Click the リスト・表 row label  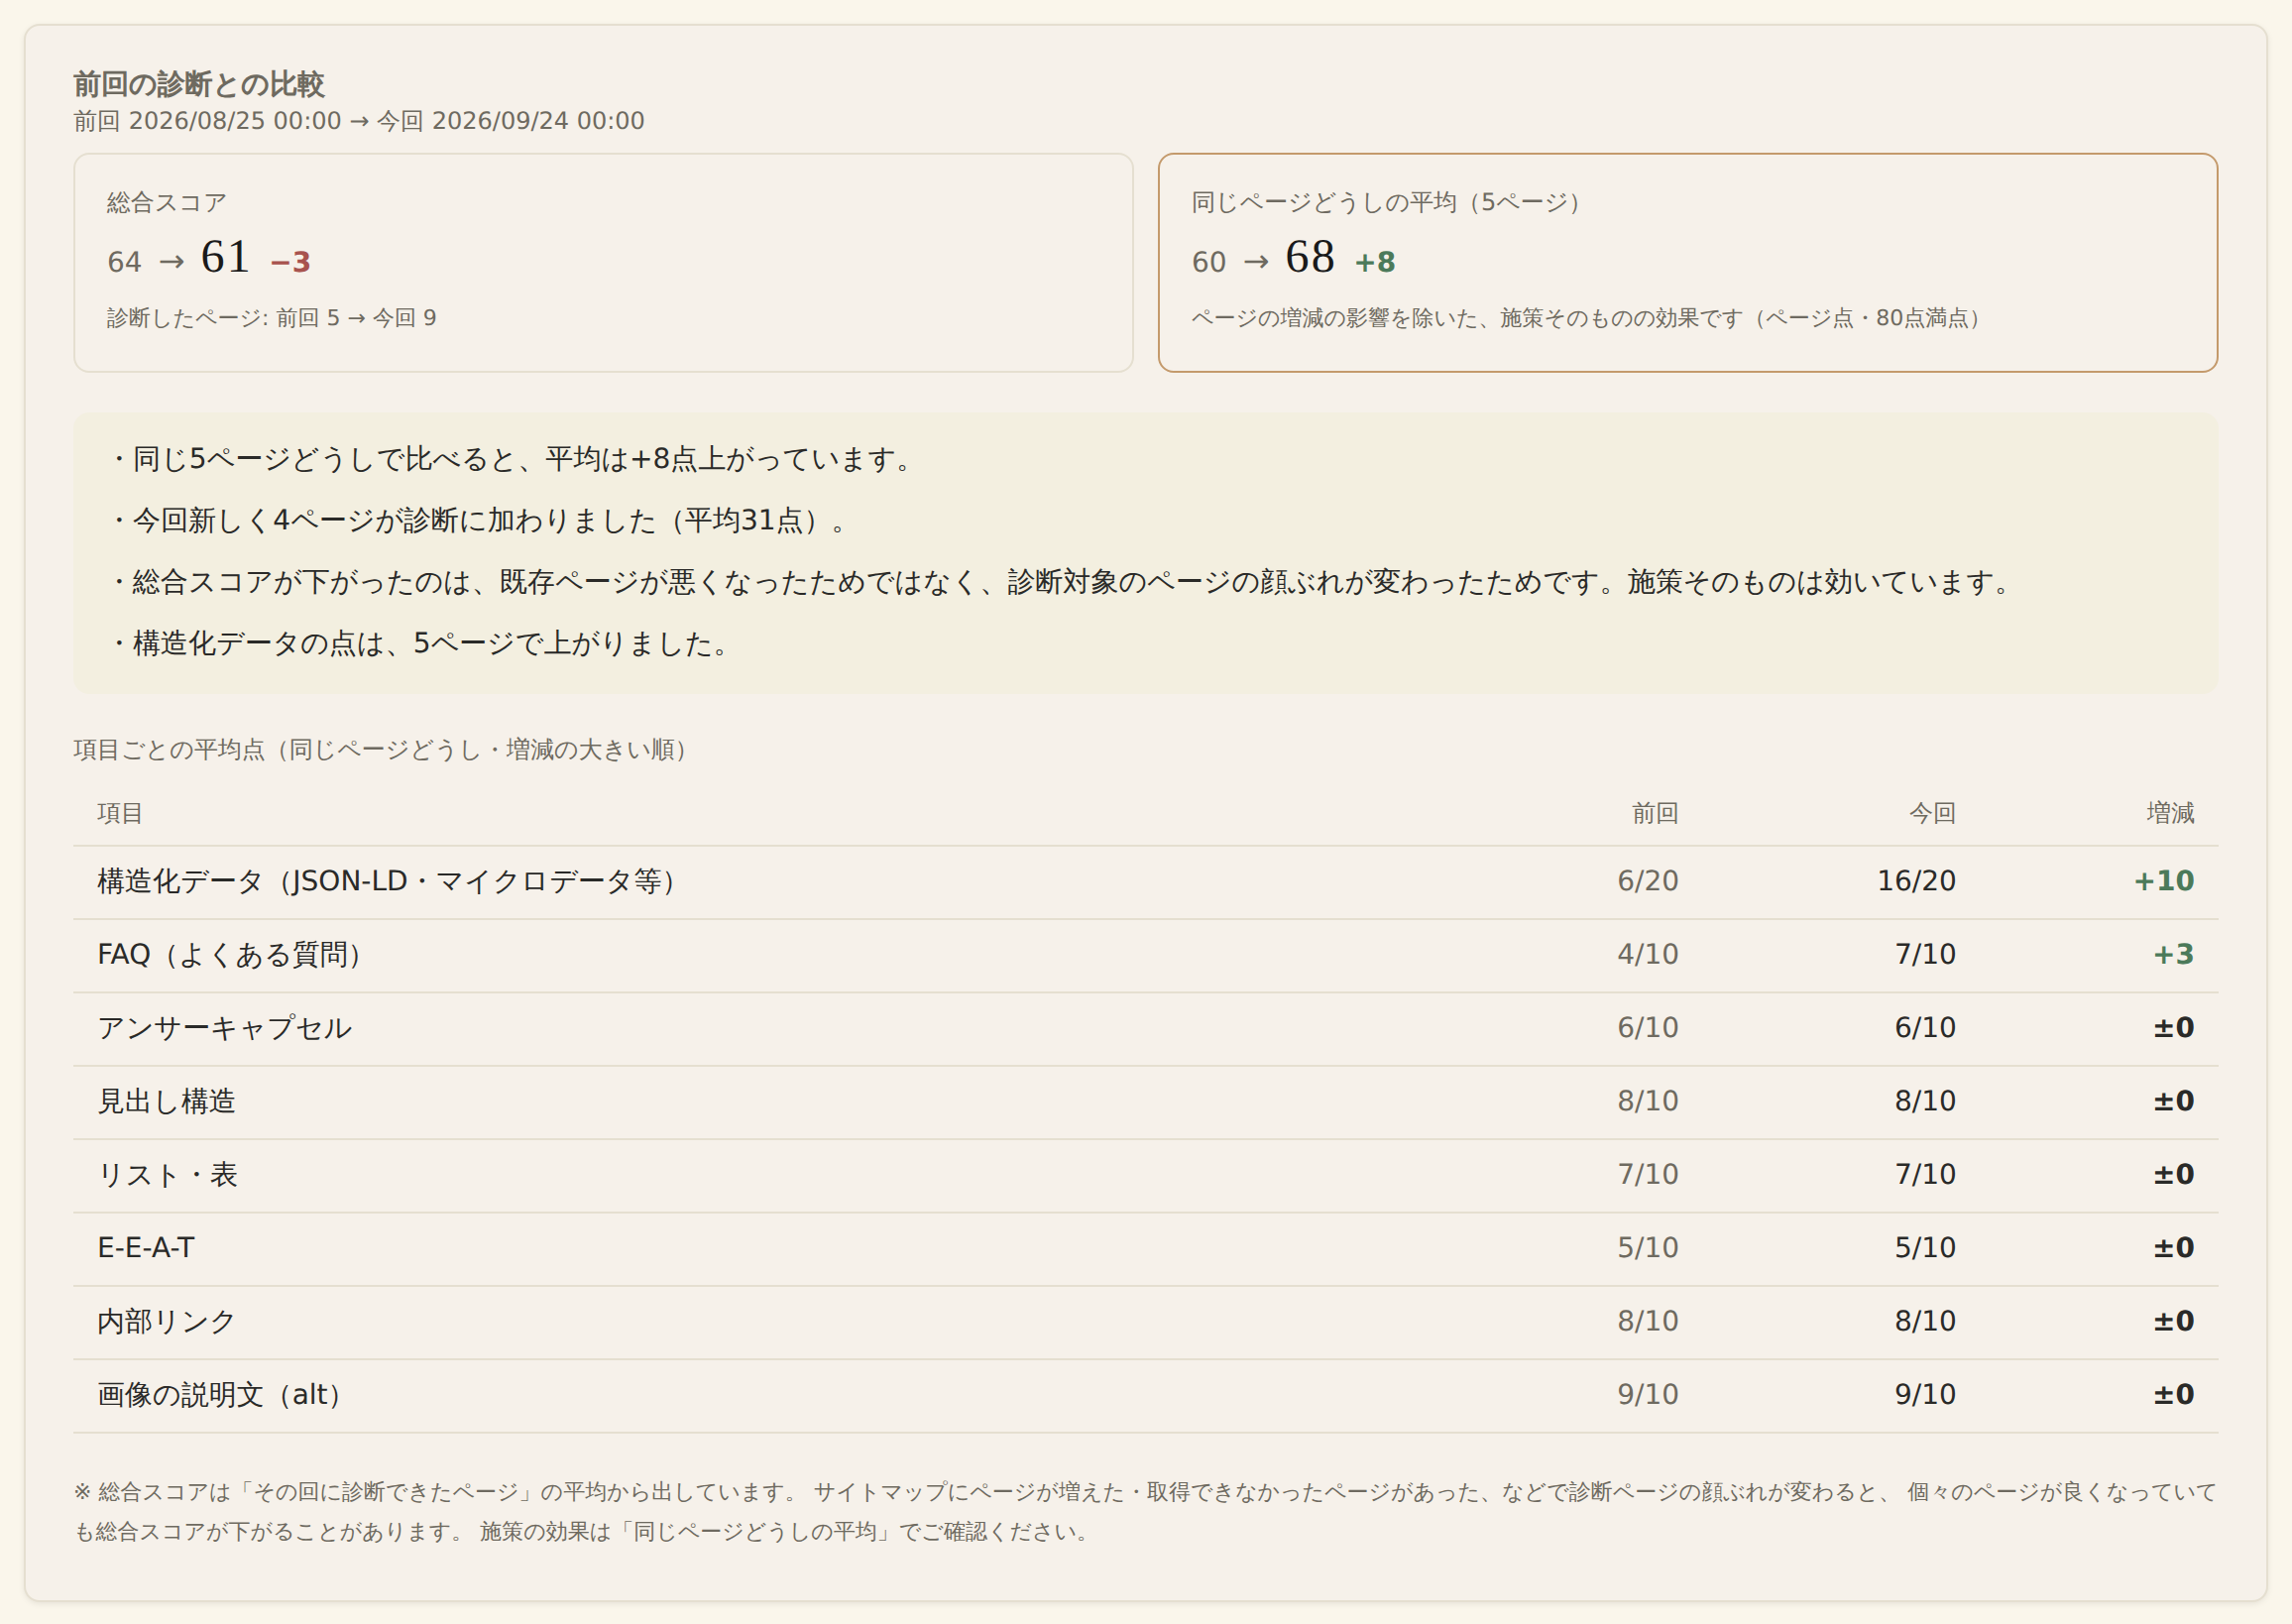coord(167,1175)
